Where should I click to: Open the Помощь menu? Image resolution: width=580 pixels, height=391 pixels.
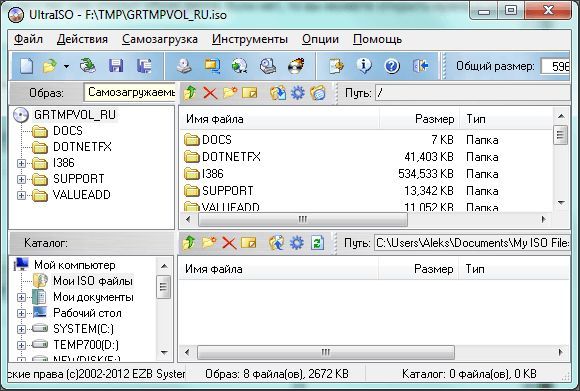(377, 39)
